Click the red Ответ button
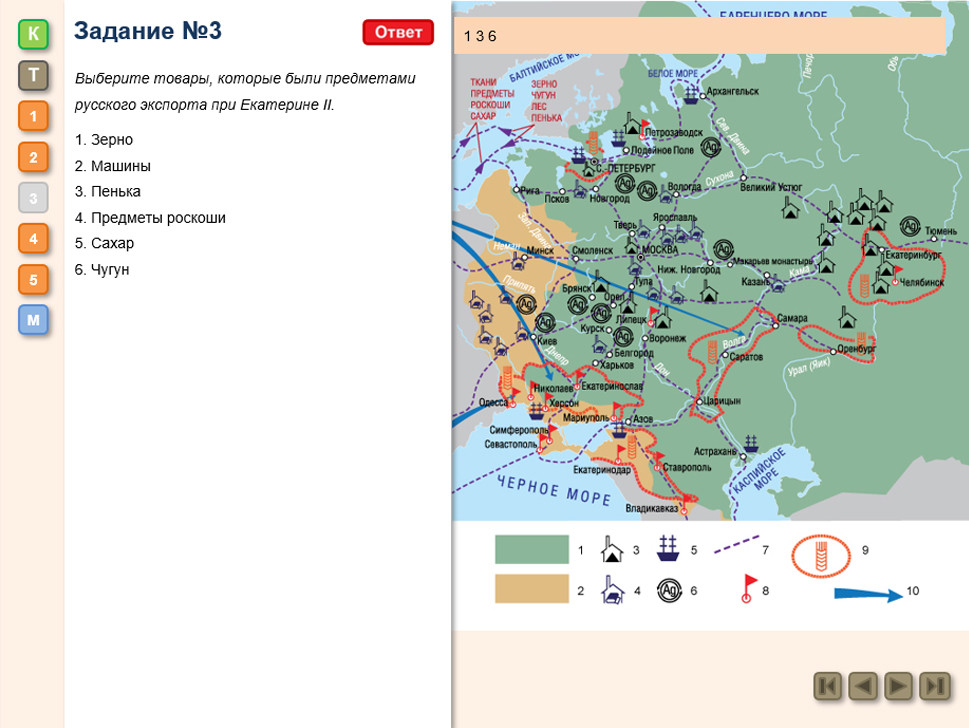The height and width of the screenshot is (728, 969). 398,32
